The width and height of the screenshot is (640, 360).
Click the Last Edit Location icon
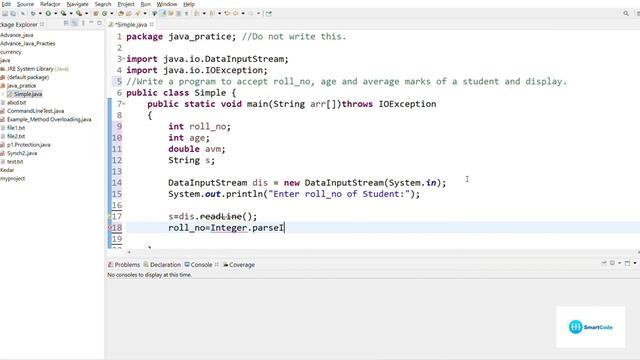227,13
